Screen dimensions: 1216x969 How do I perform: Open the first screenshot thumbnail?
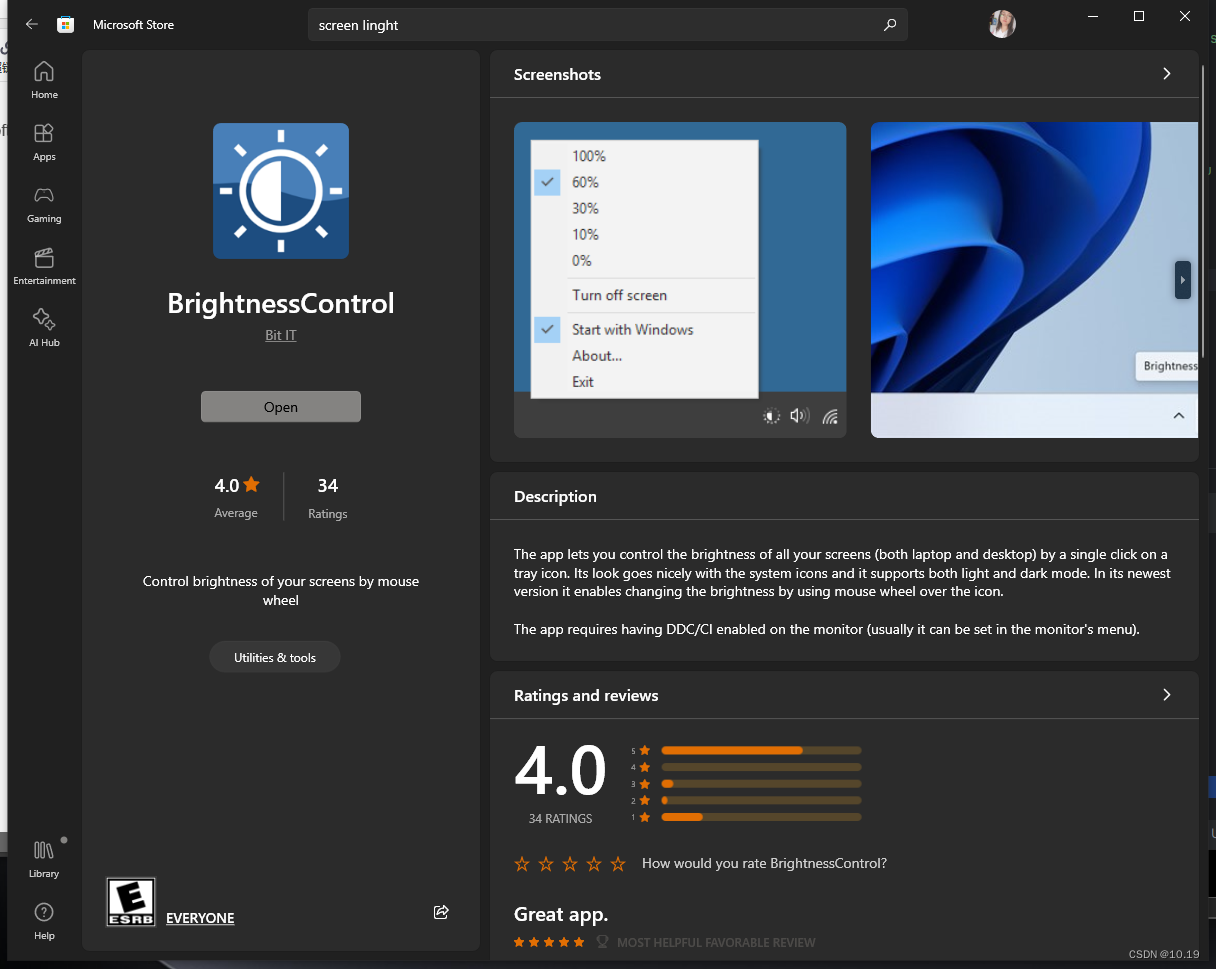pyautogui.click(x=680, y=280)
